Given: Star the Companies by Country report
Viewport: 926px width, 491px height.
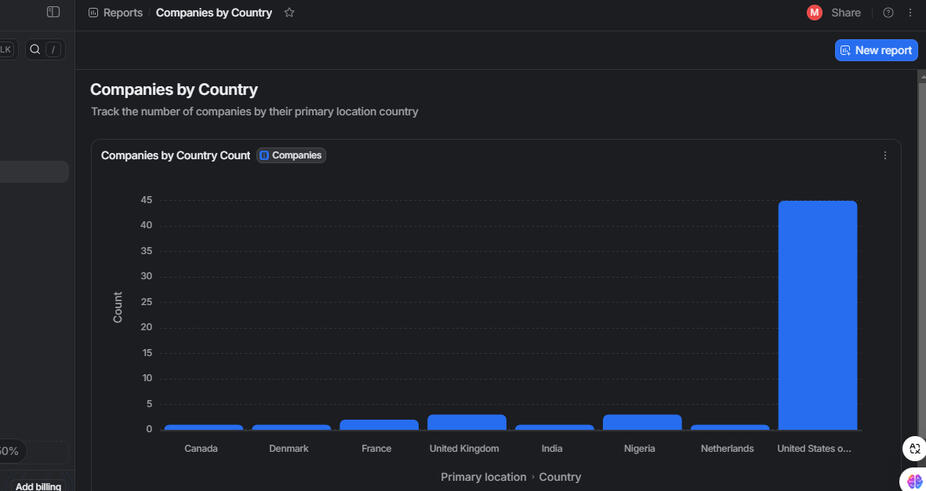Looking at the screenshot, I should click(x=289, y=13).
